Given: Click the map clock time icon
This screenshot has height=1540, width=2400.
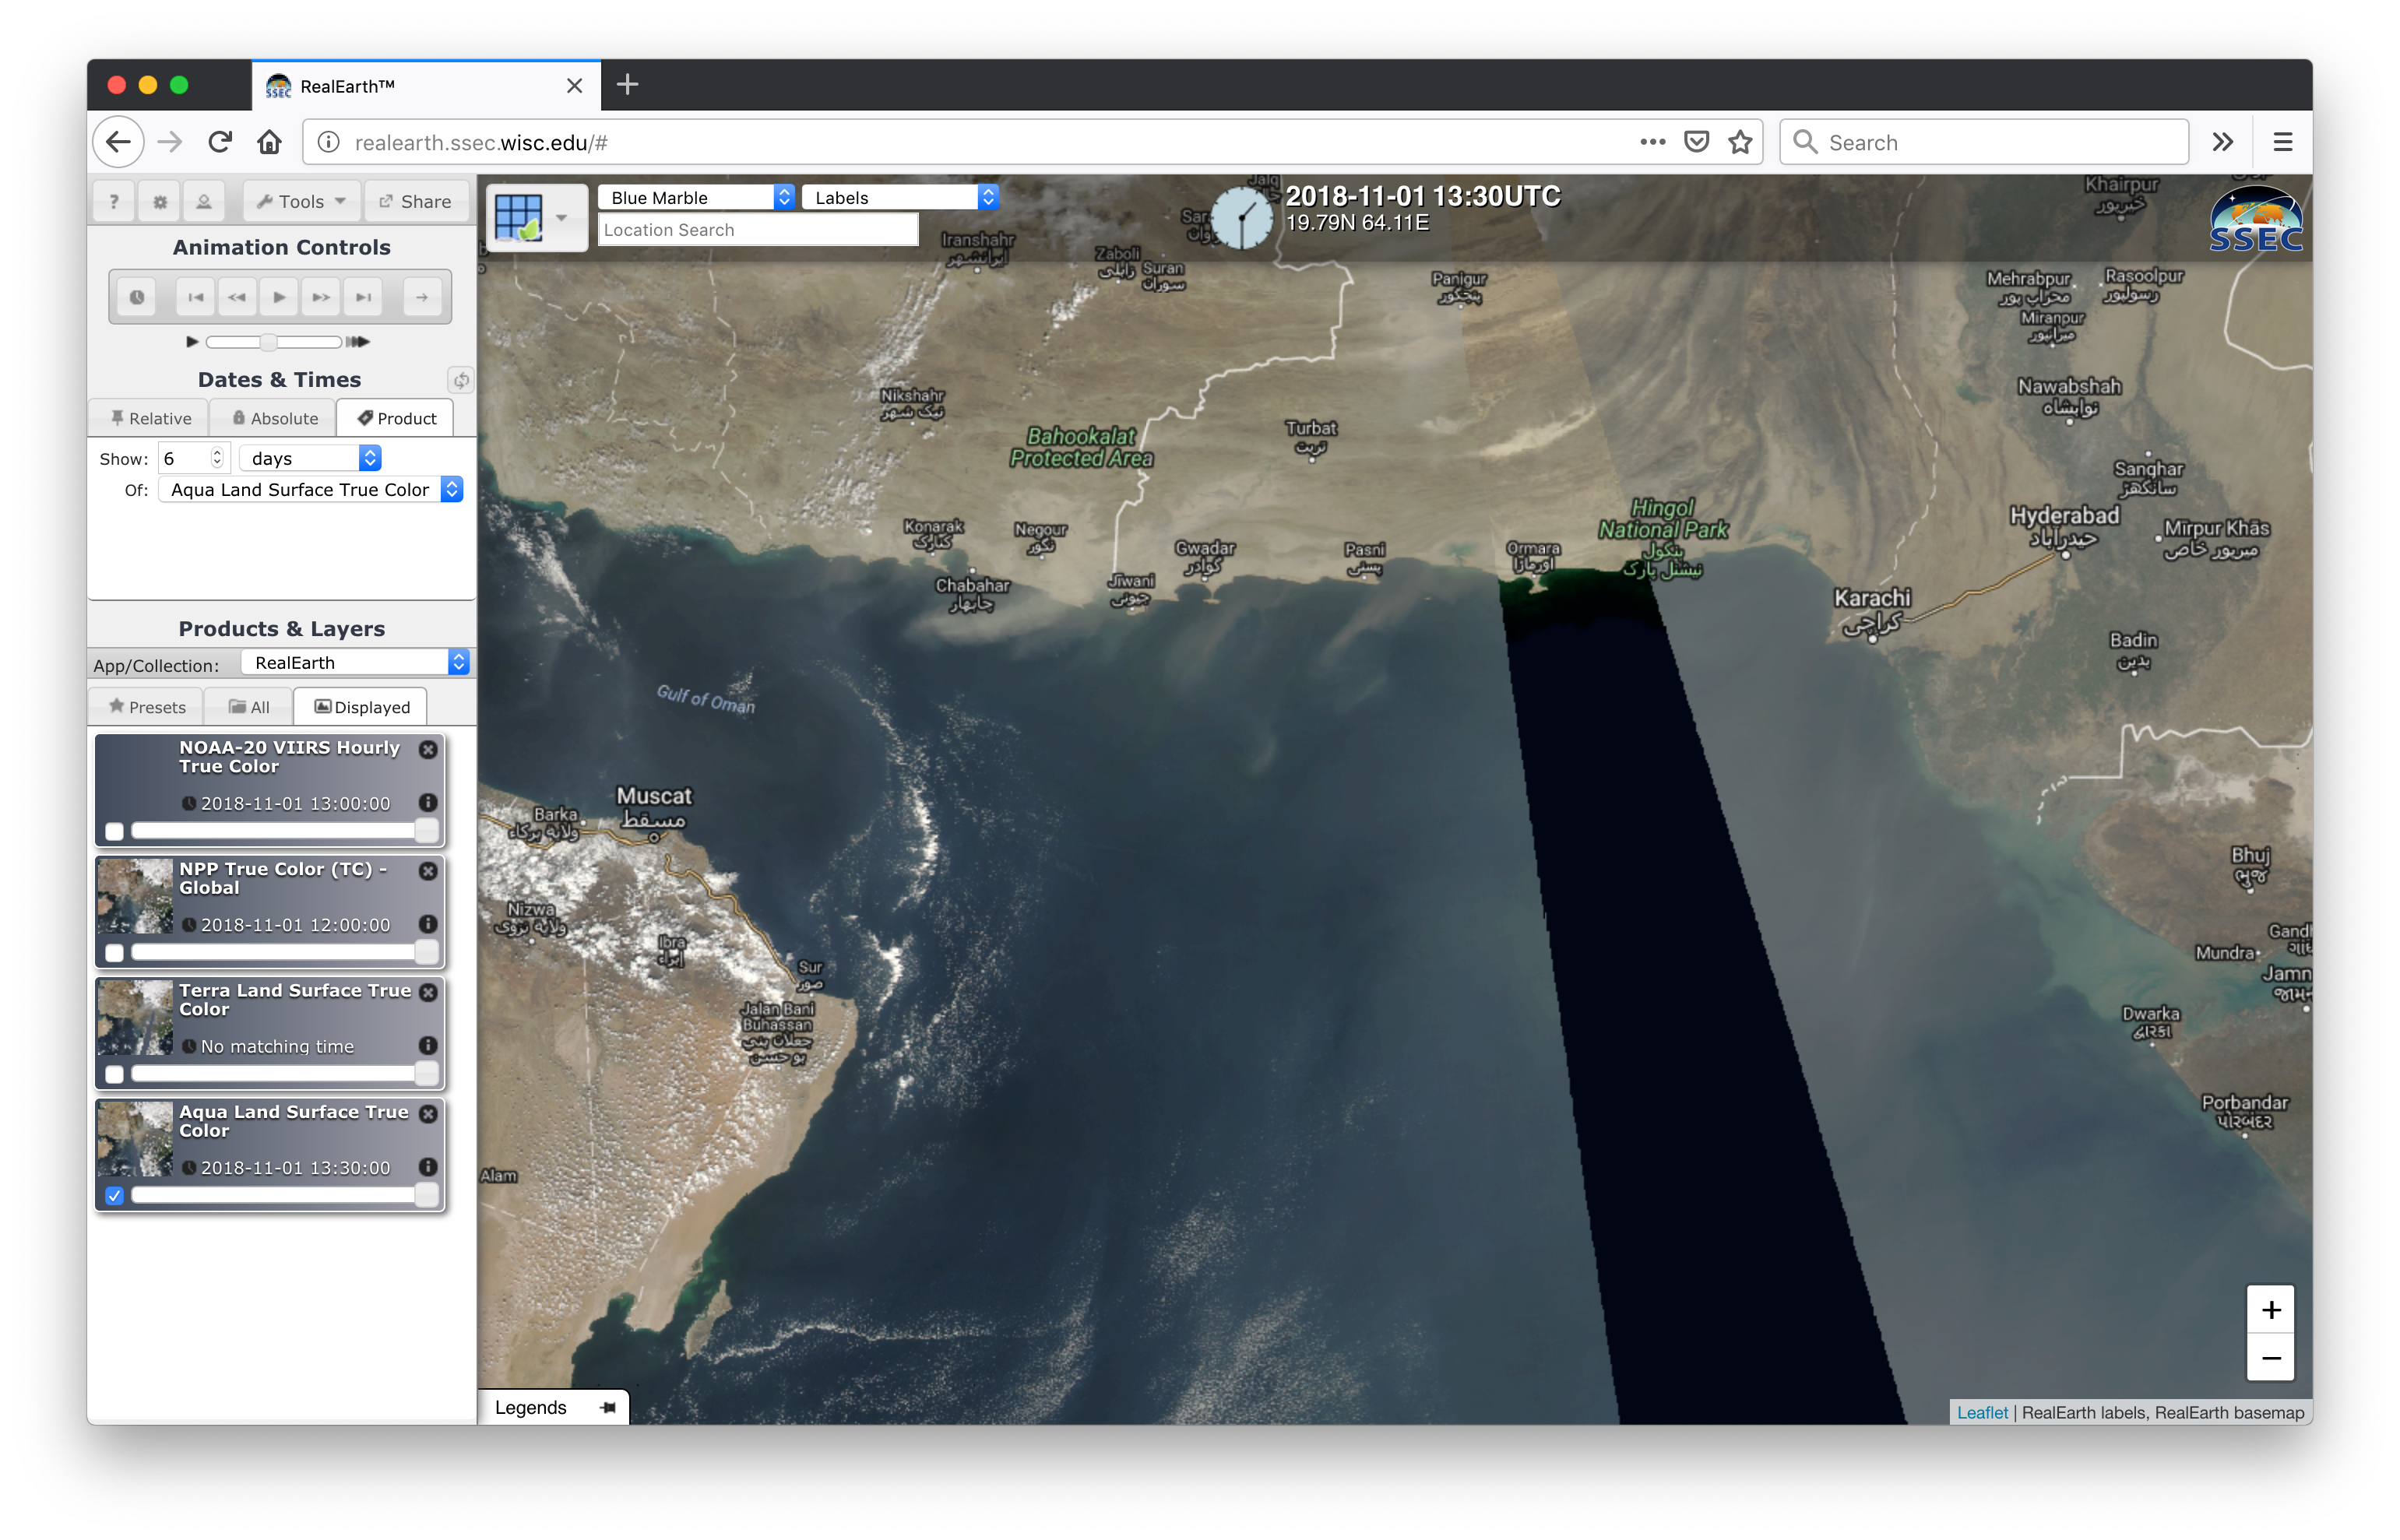Looking at the screenshot, I should (x=1242, y=217).
